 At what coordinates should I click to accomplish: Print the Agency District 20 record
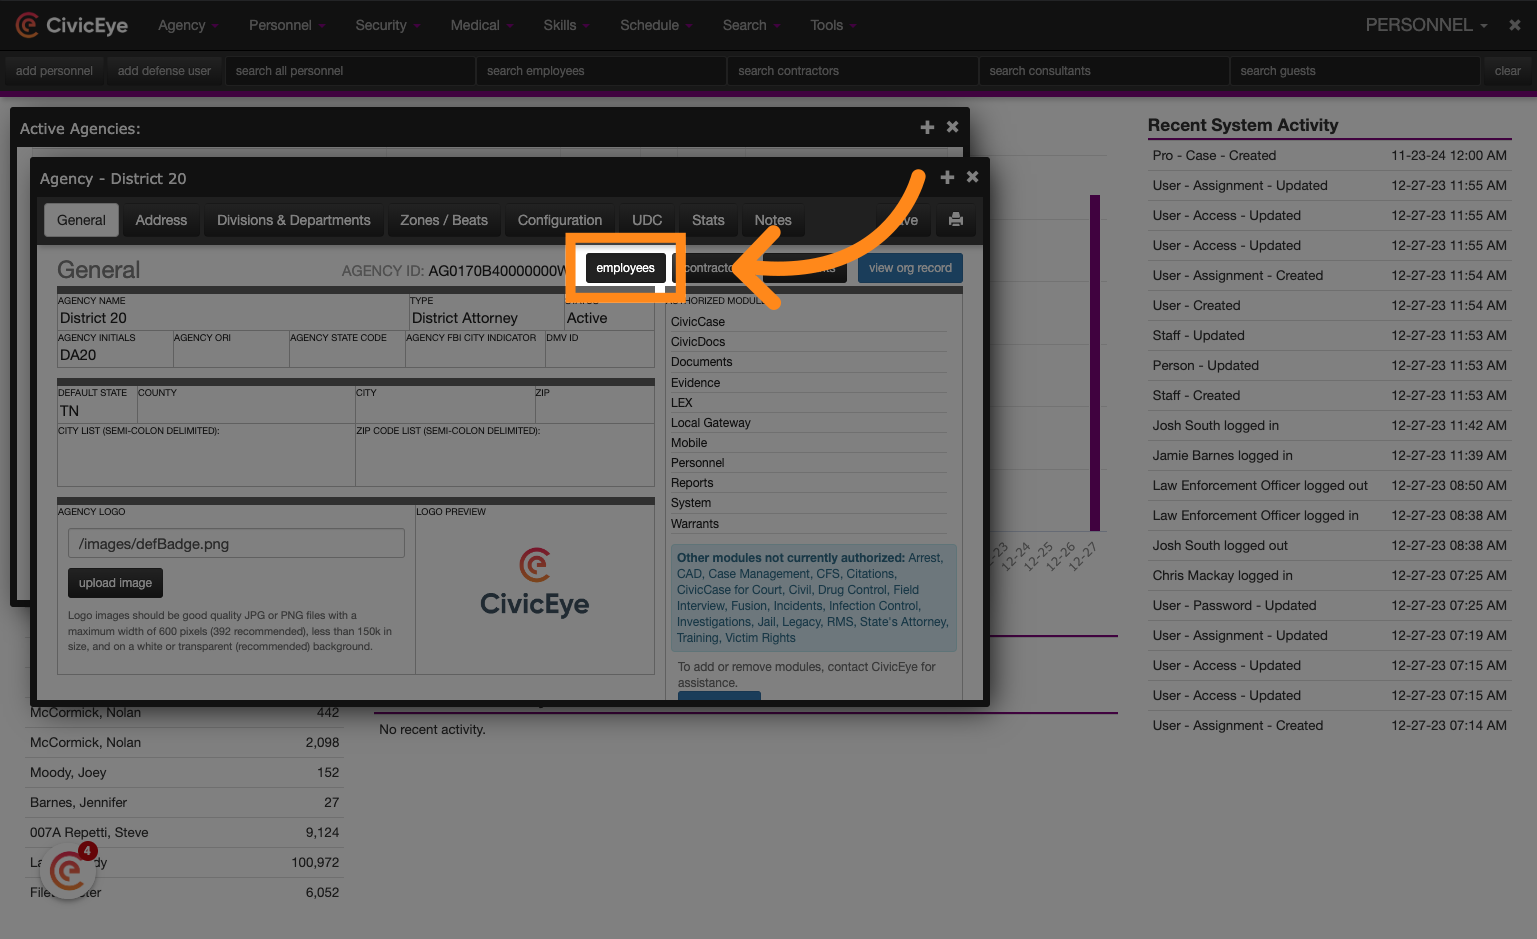(x=956, y=220)
